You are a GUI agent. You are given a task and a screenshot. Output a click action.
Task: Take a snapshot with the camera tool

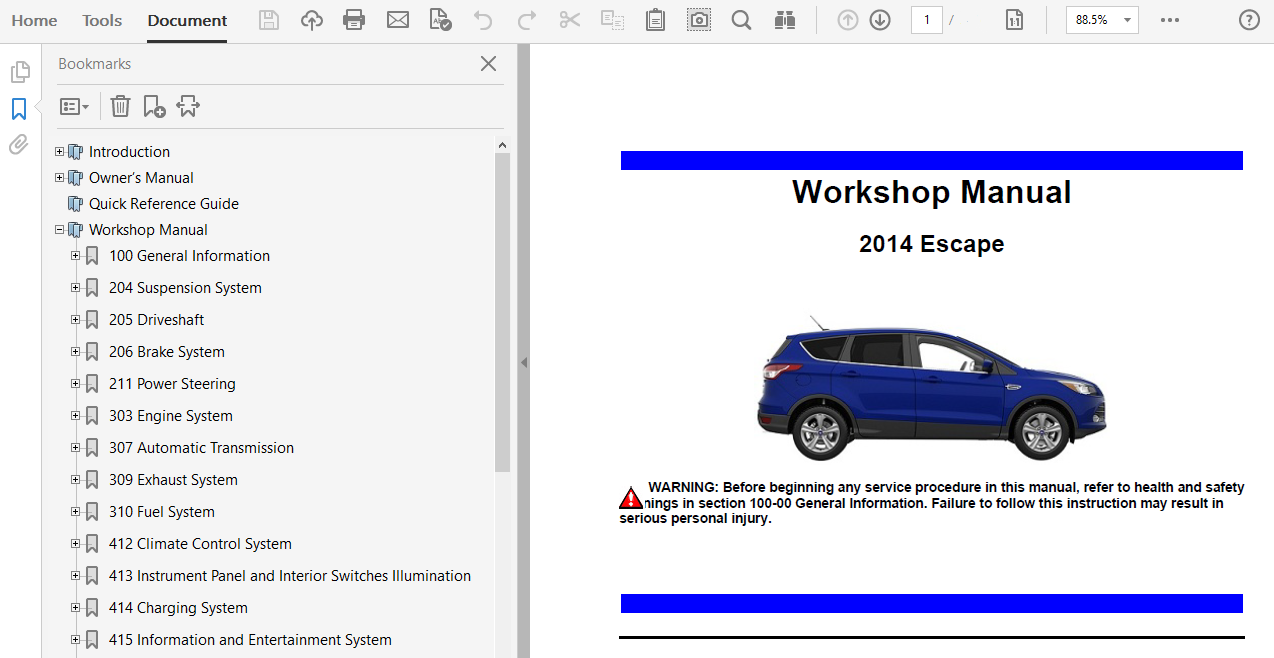click(699, 20)
